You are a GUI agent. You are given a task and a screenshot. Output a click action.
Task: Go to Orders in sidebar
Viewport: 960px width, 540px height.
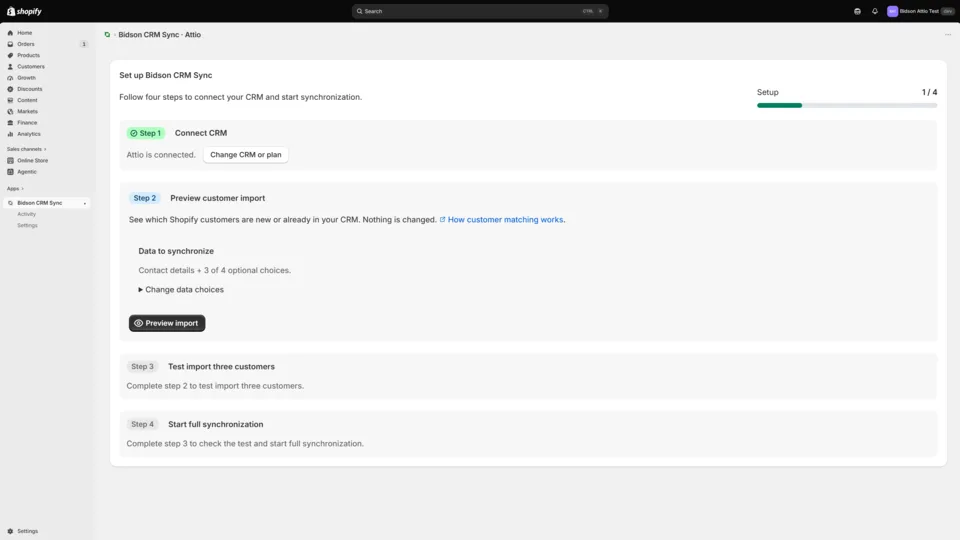(26, 44)
